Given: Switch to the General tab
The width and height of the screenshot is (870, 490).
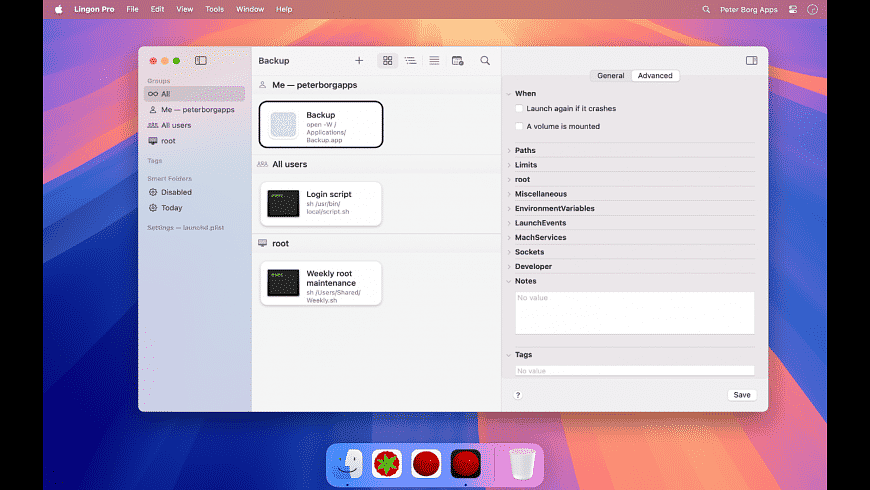Looking at the screenshot, I should pos(610,76).
